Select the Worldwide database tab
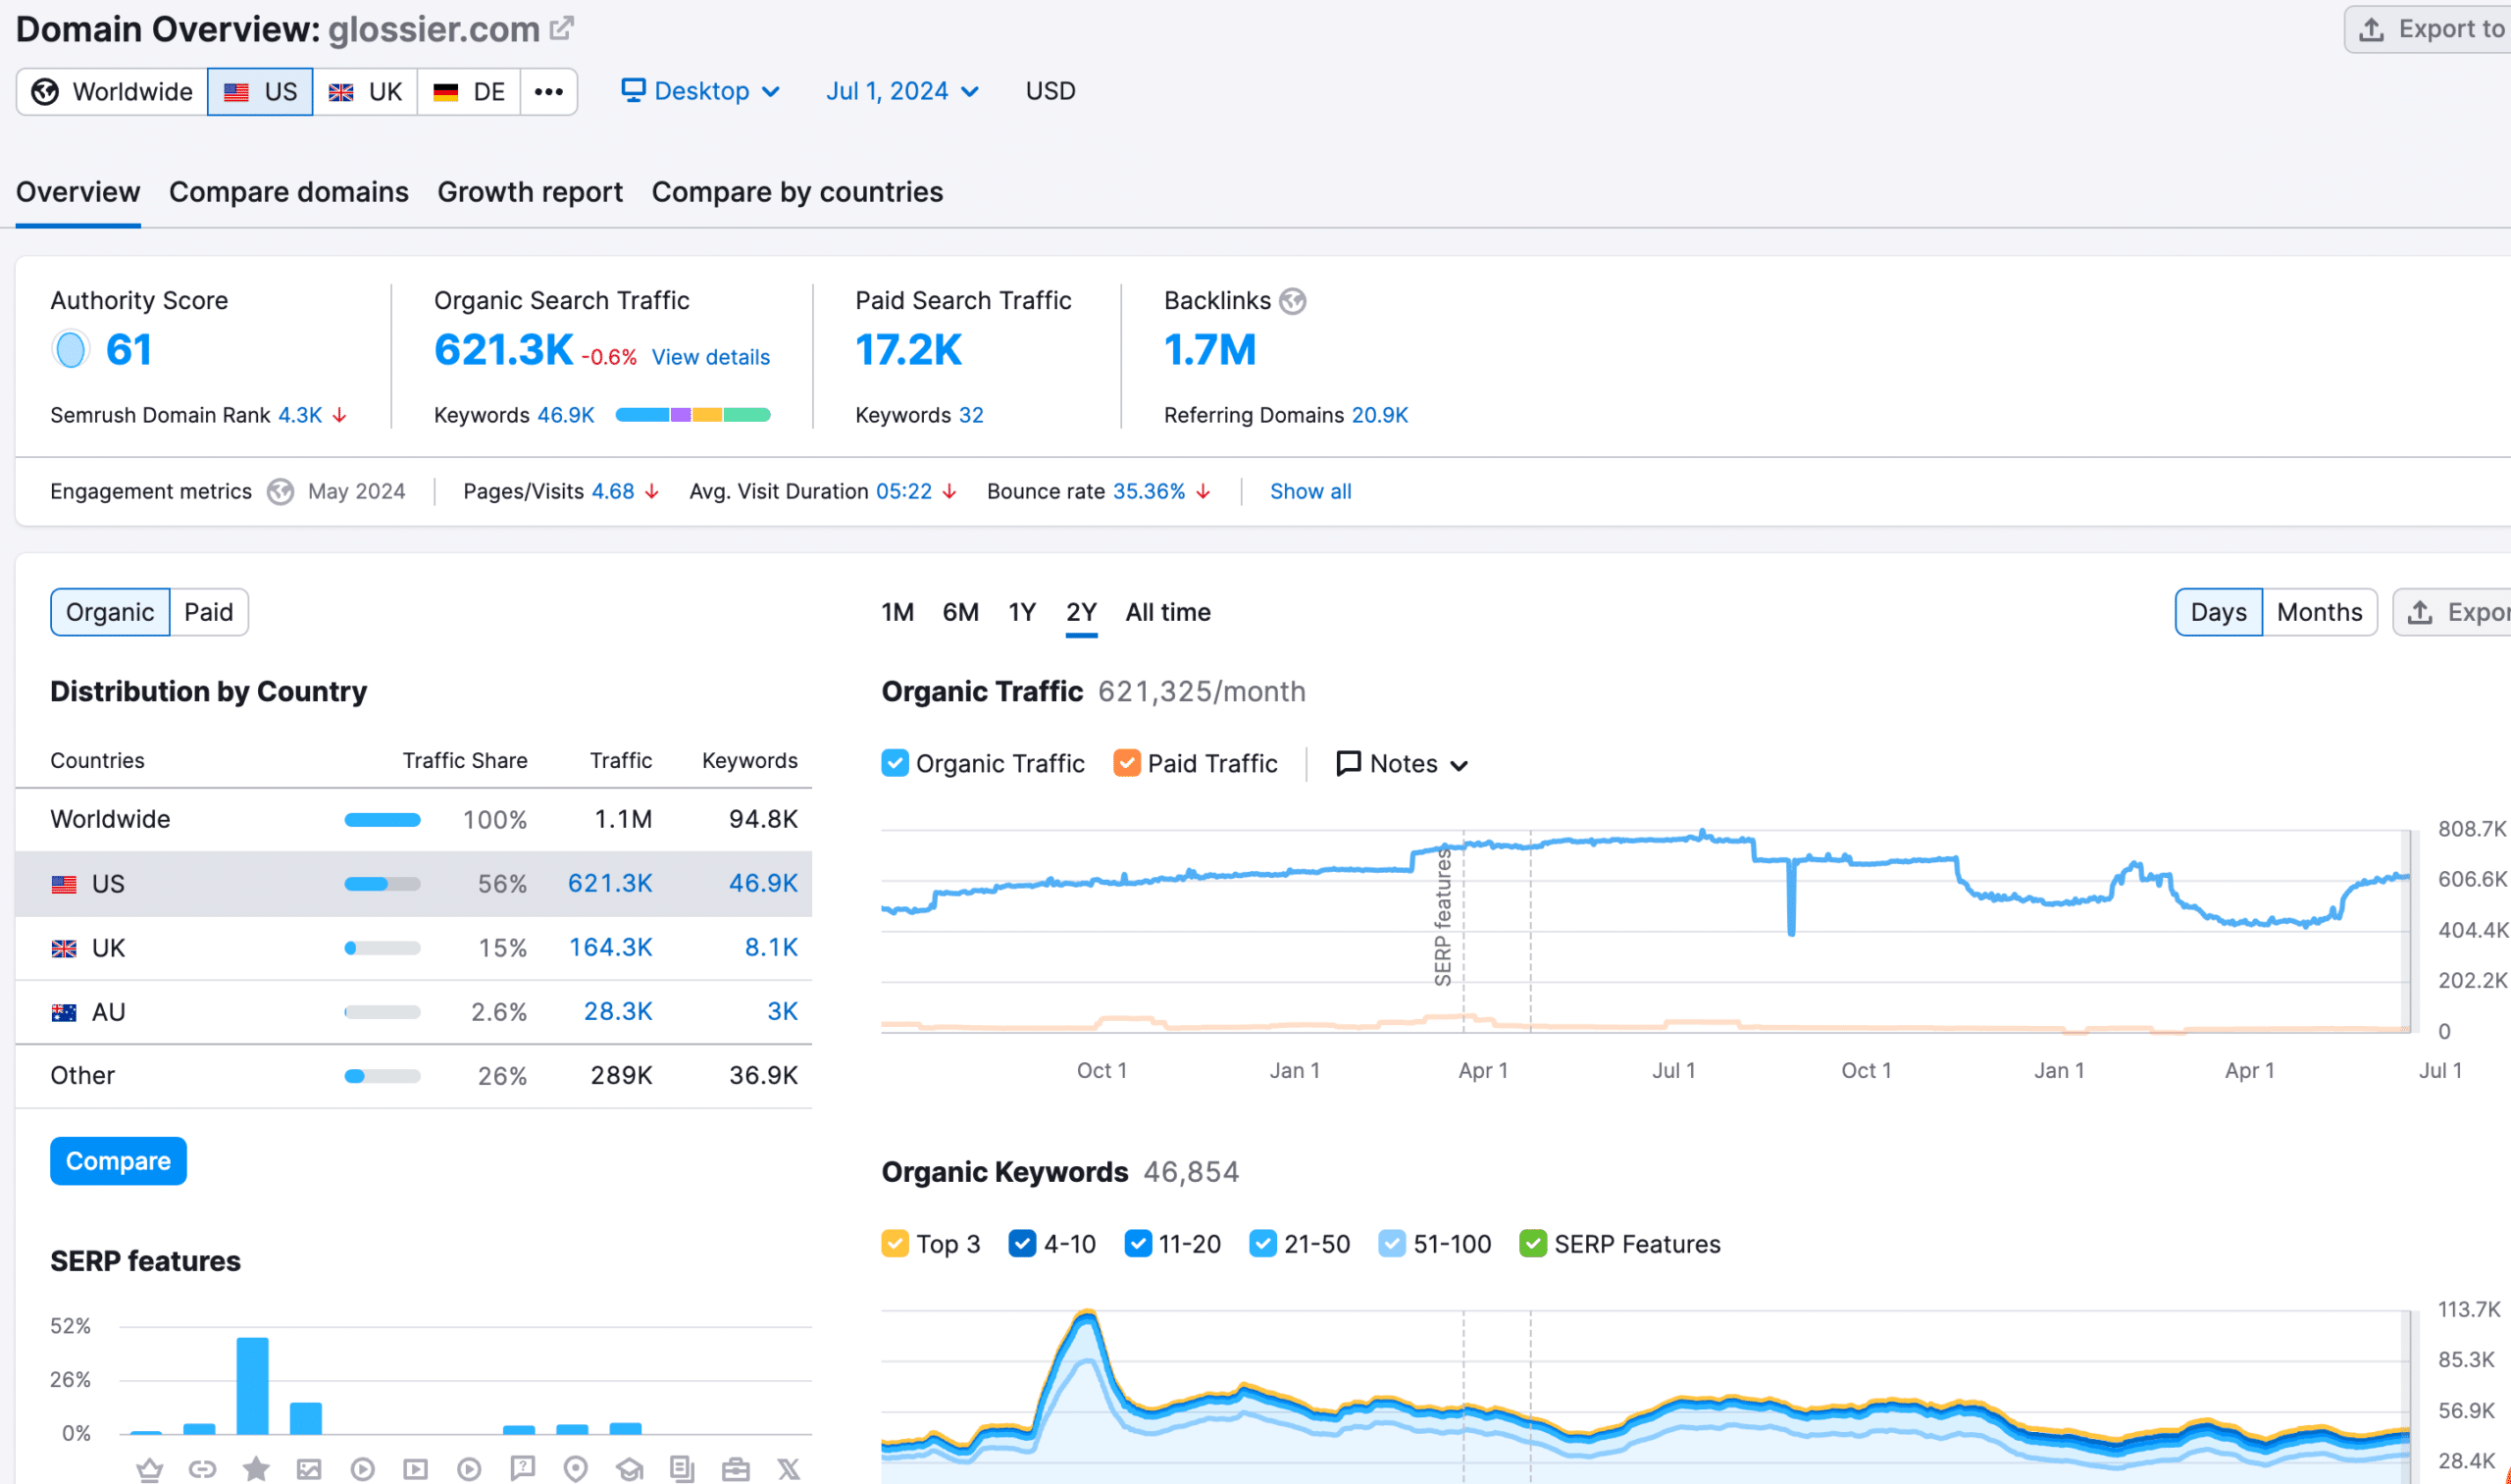This screenshot has width=2511, height=1484. 112,92
